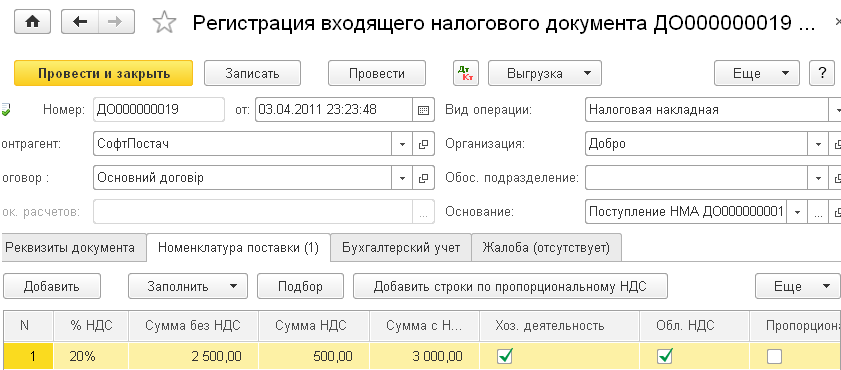Image resolution: width=841 pixels, height=370 pixels.
Task: Click the Подбор button
Action: 300,286
